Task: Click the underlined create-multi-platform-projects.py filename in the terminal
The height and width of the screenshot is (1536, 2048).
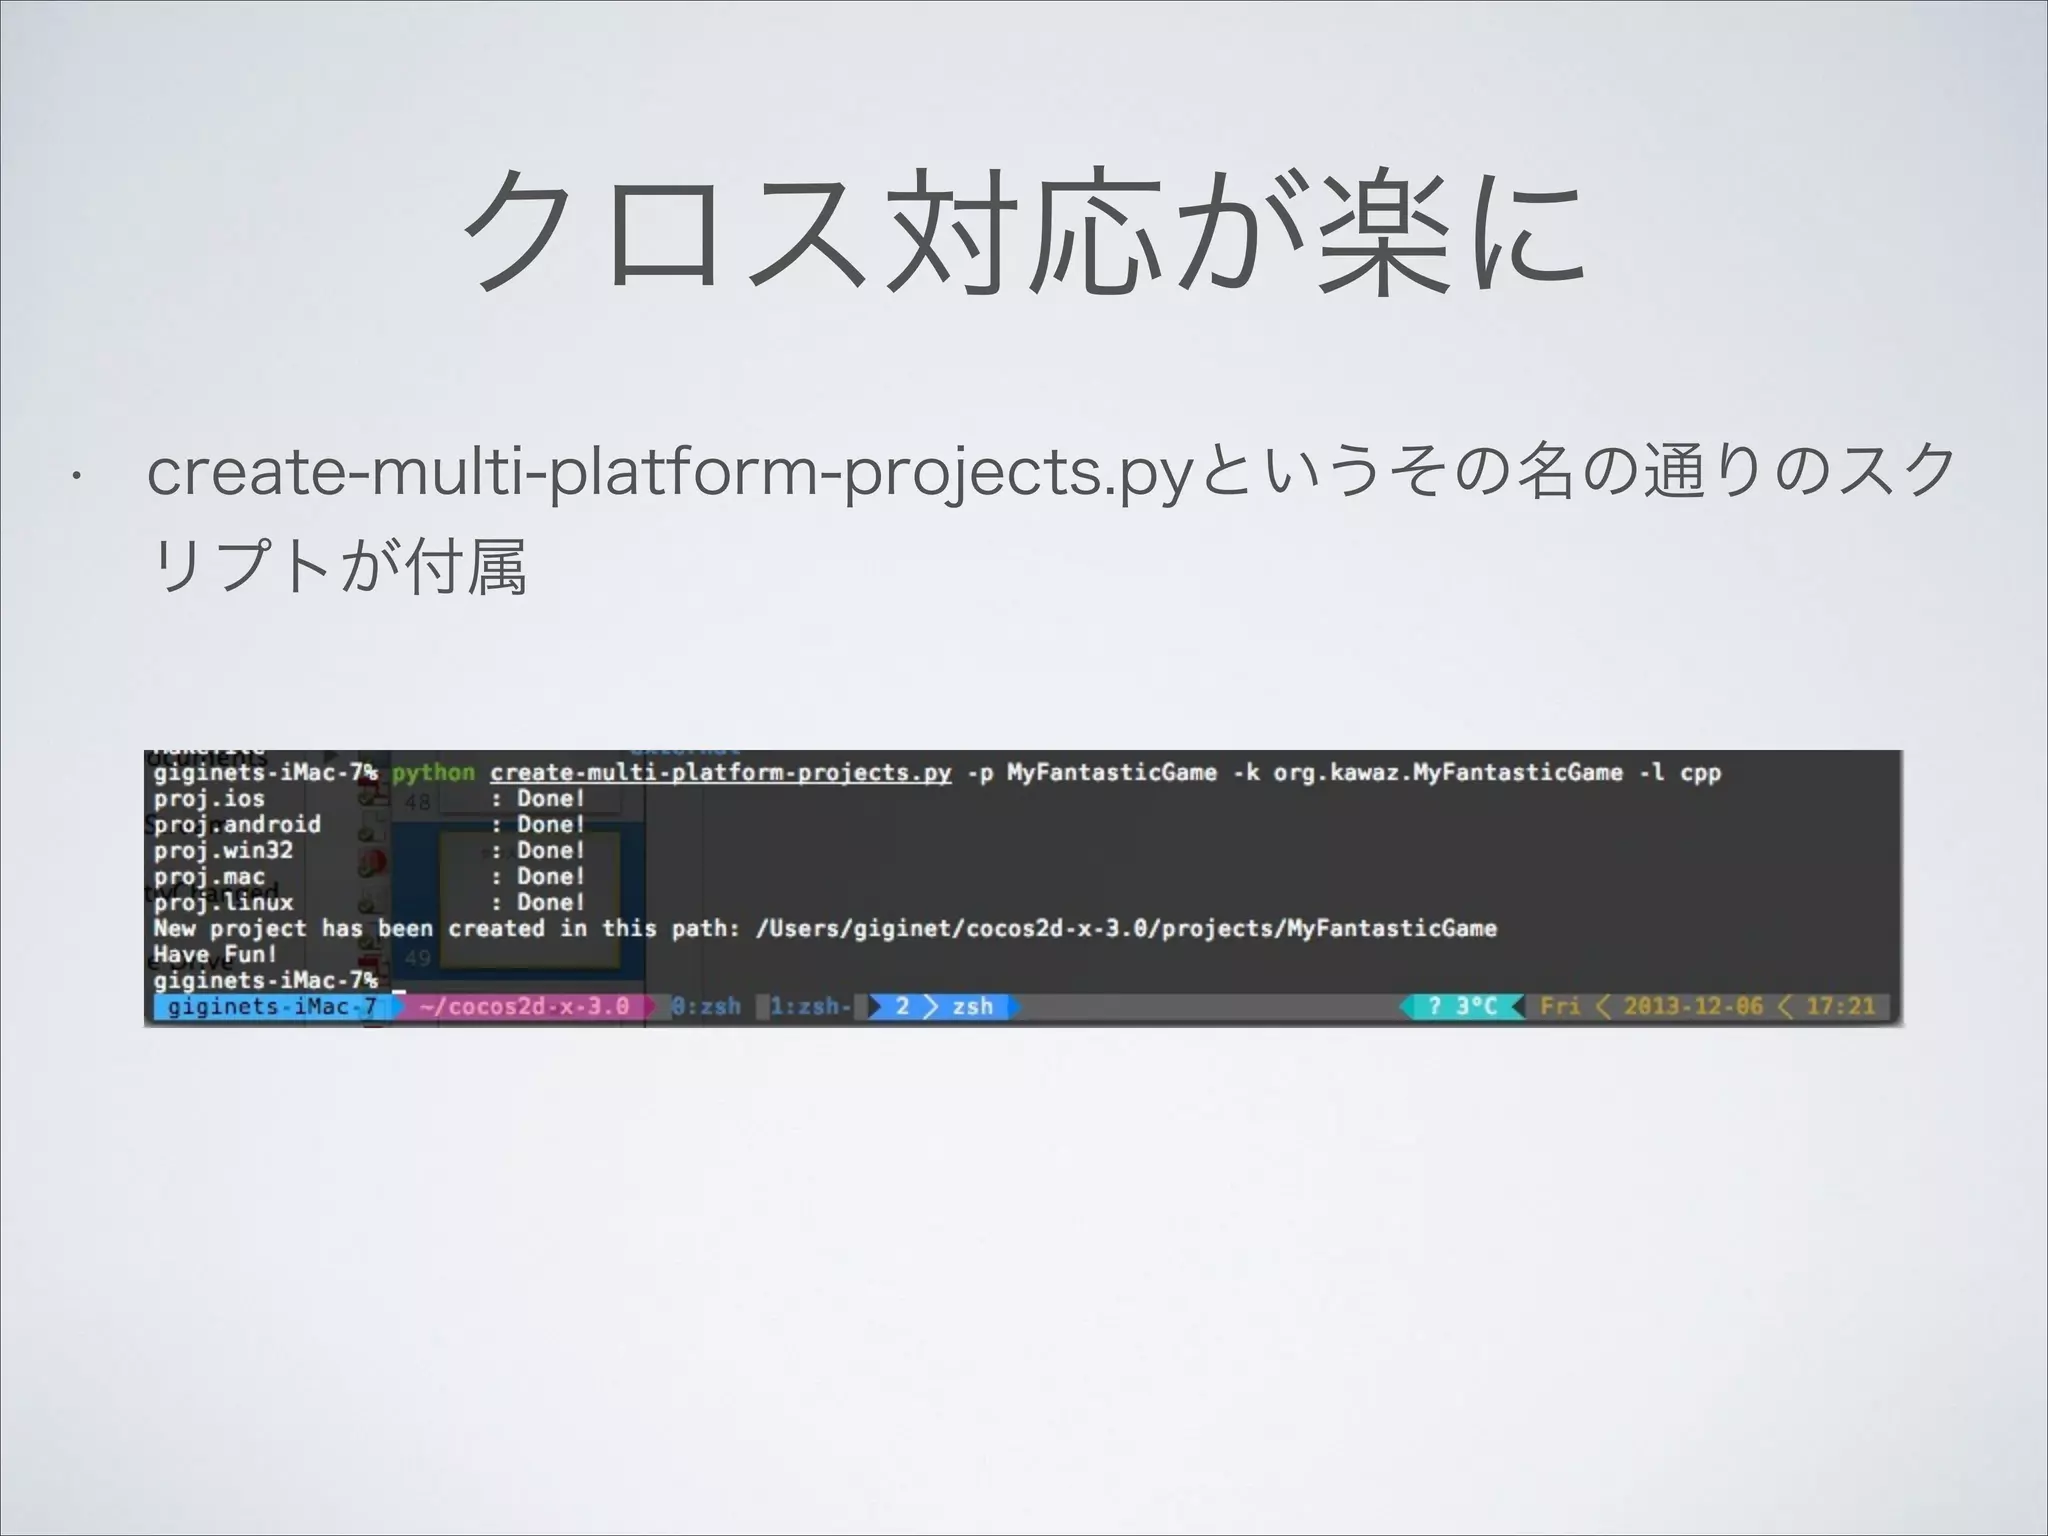Action: [x=720, y=773]
